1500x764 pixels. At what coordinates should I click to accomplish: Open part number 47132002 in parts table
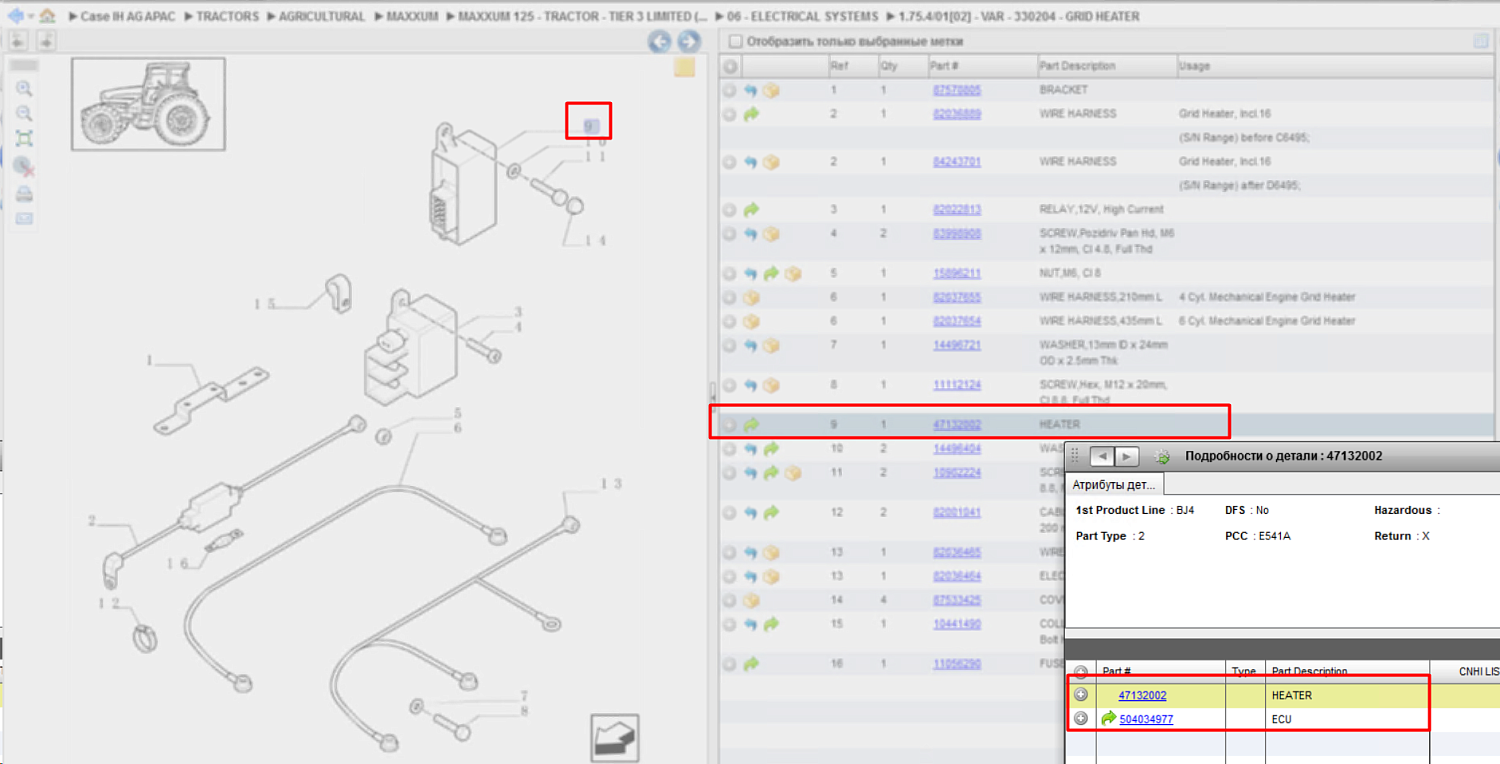point(957,425)
